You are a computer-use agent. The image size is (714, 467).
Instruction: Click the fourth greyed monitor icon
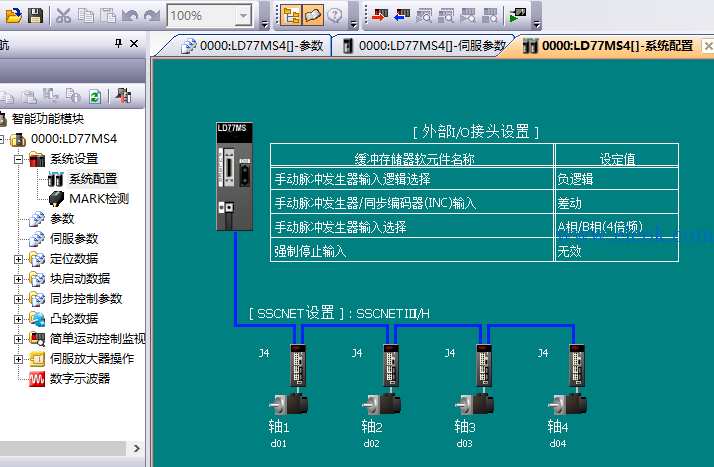coord(490,15)
